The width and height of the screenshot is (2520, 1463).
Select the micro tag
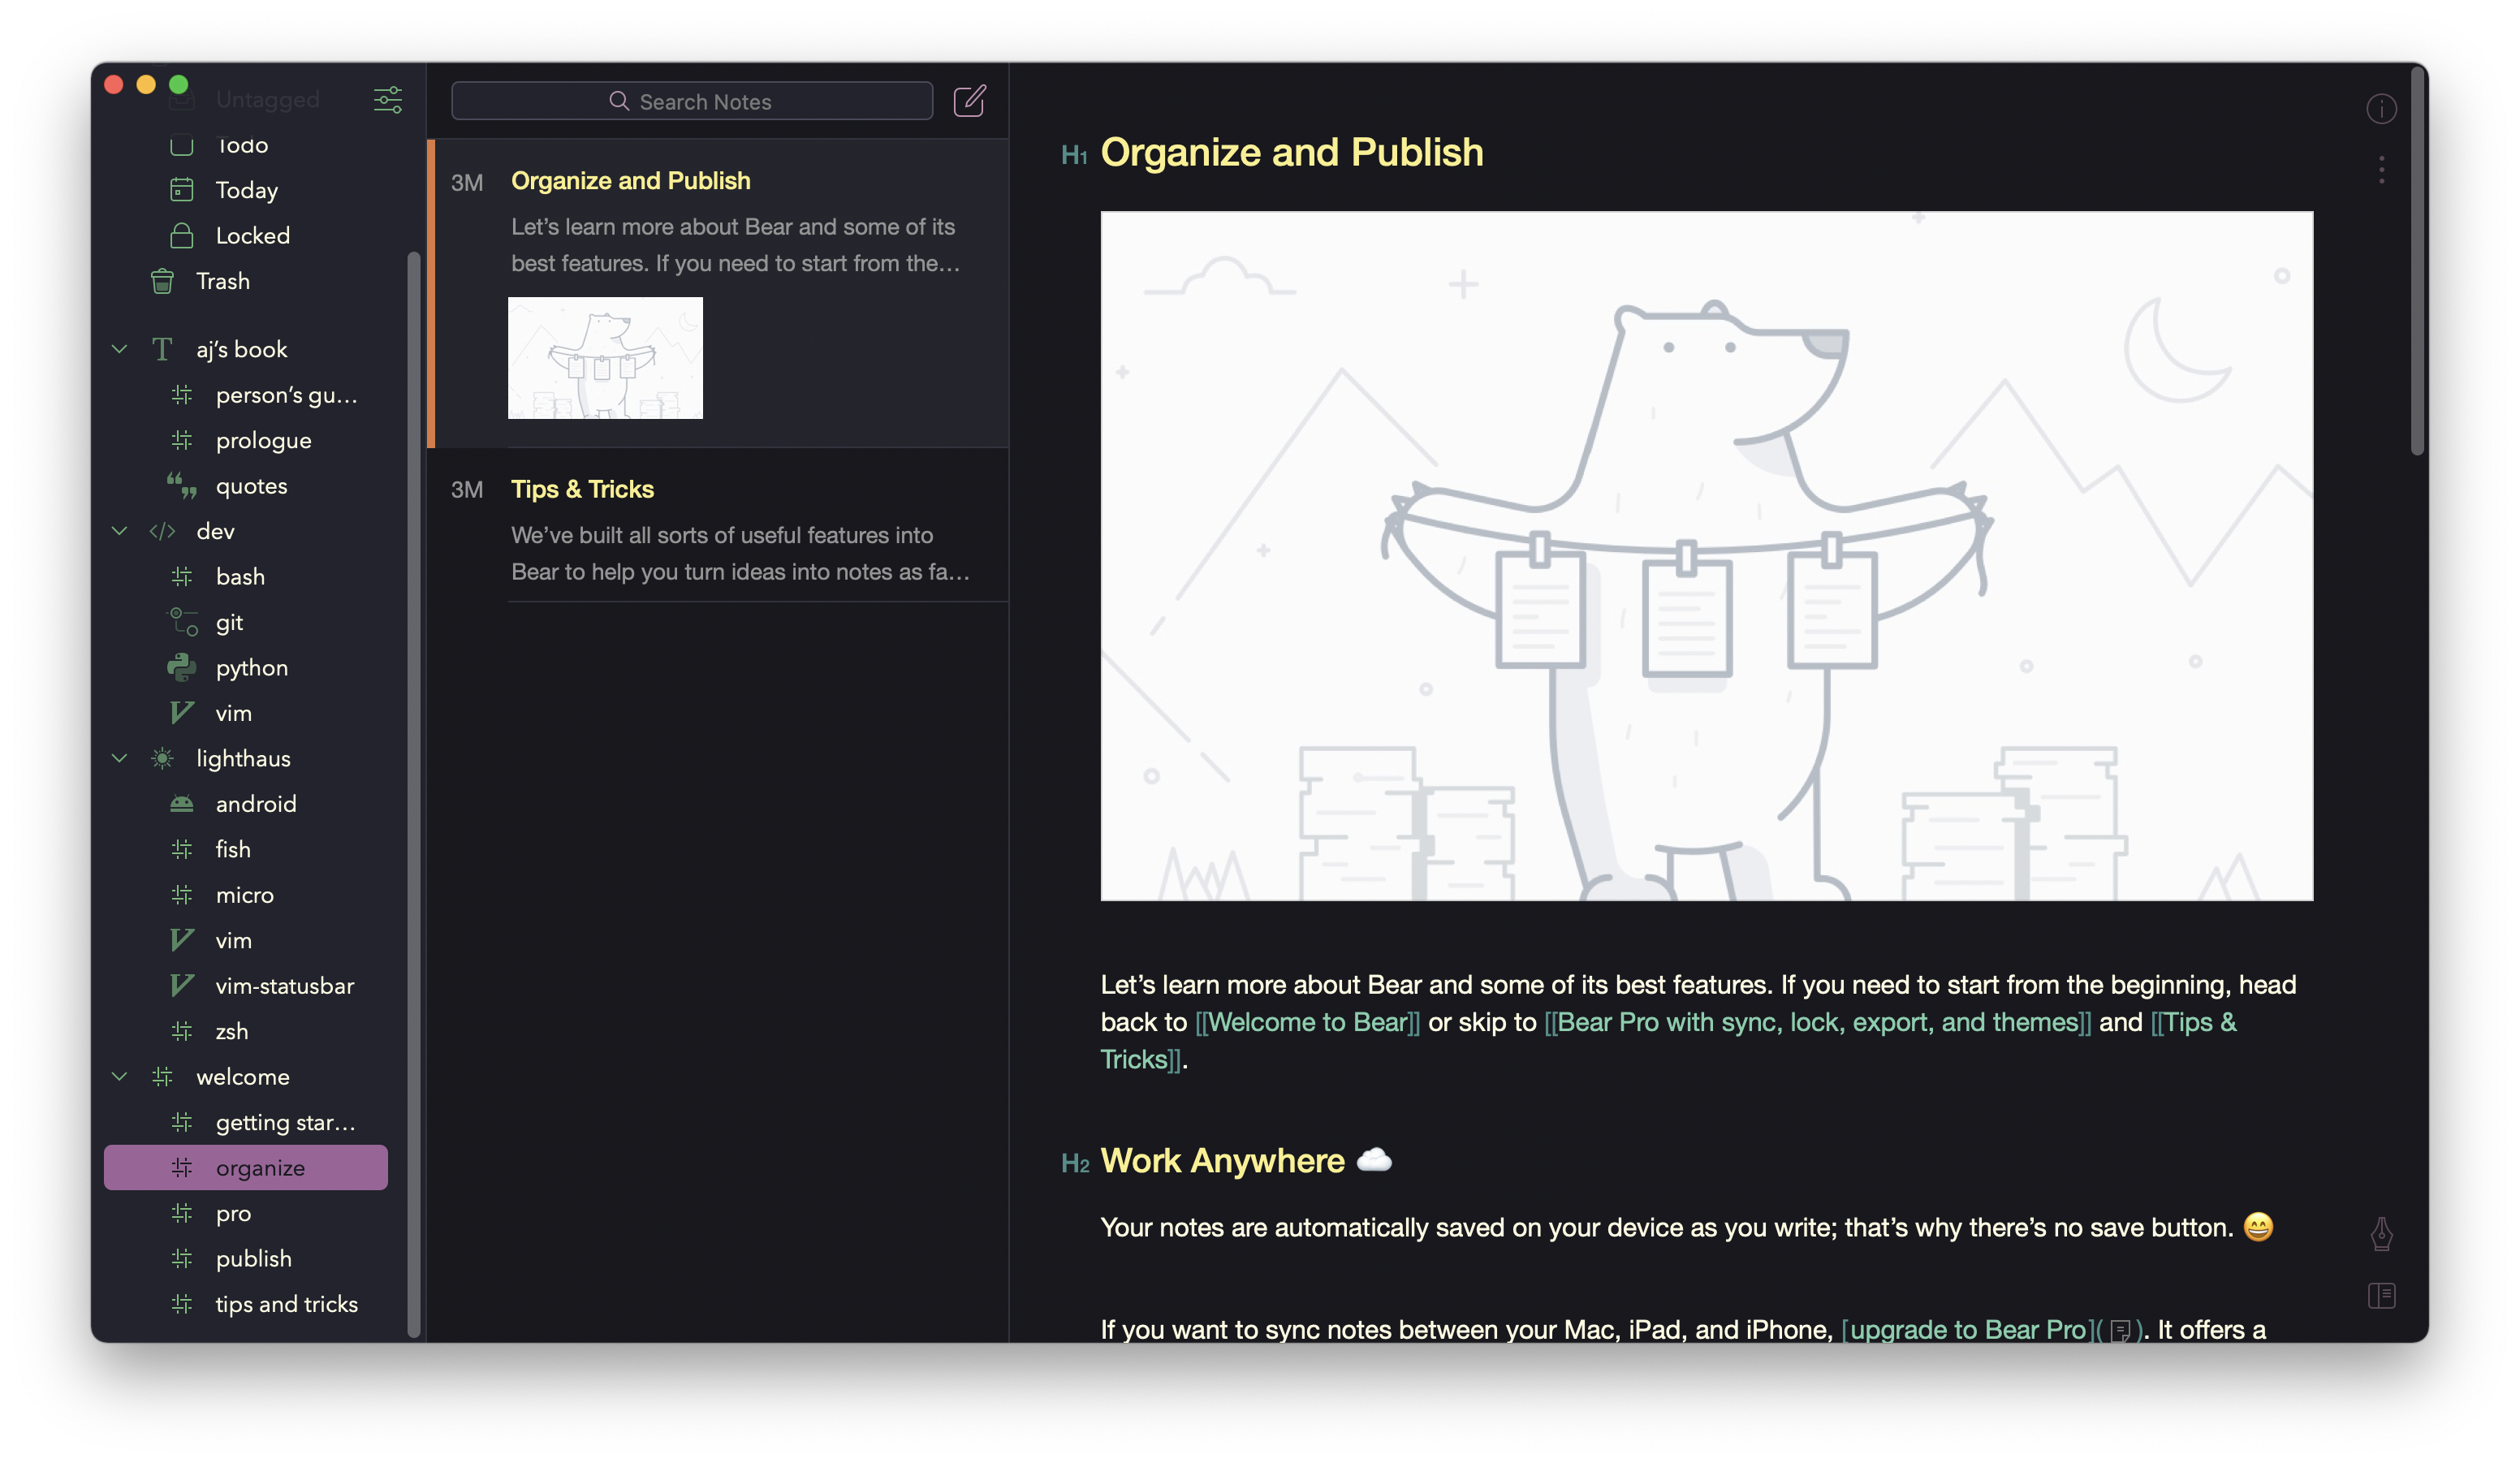click(246, 895)
